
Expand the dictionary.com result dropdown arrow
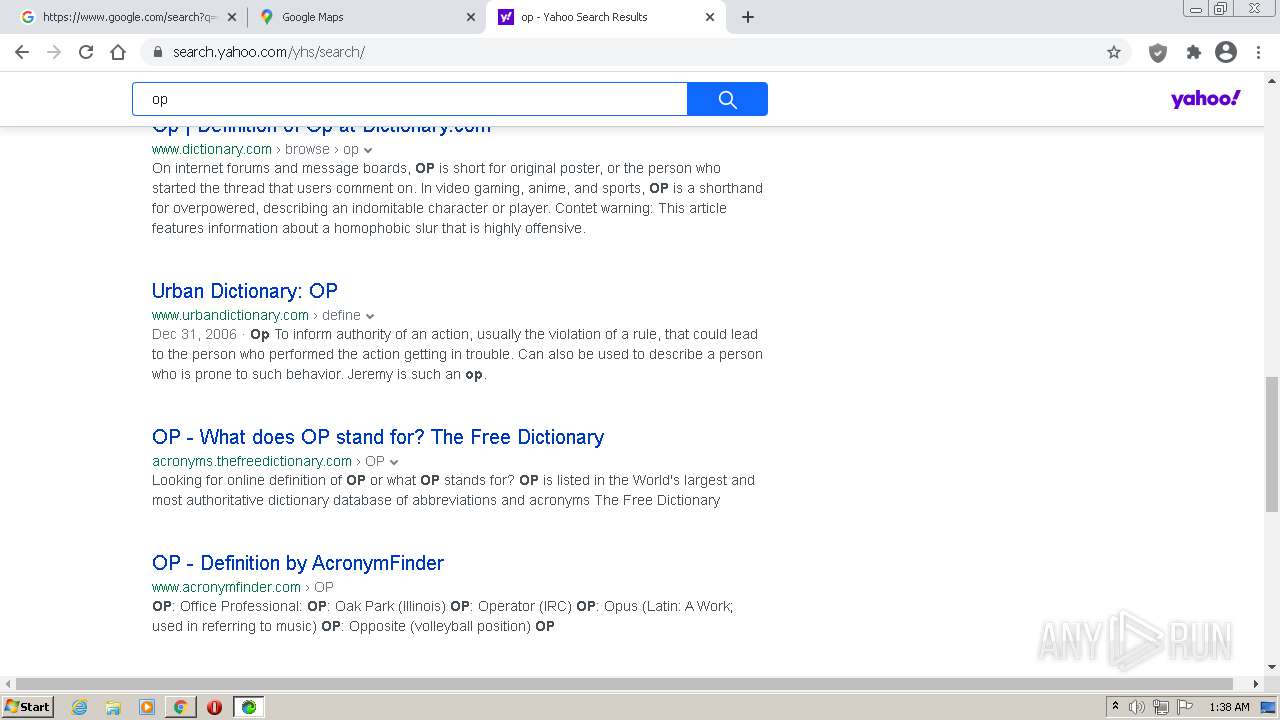point(369,150)
